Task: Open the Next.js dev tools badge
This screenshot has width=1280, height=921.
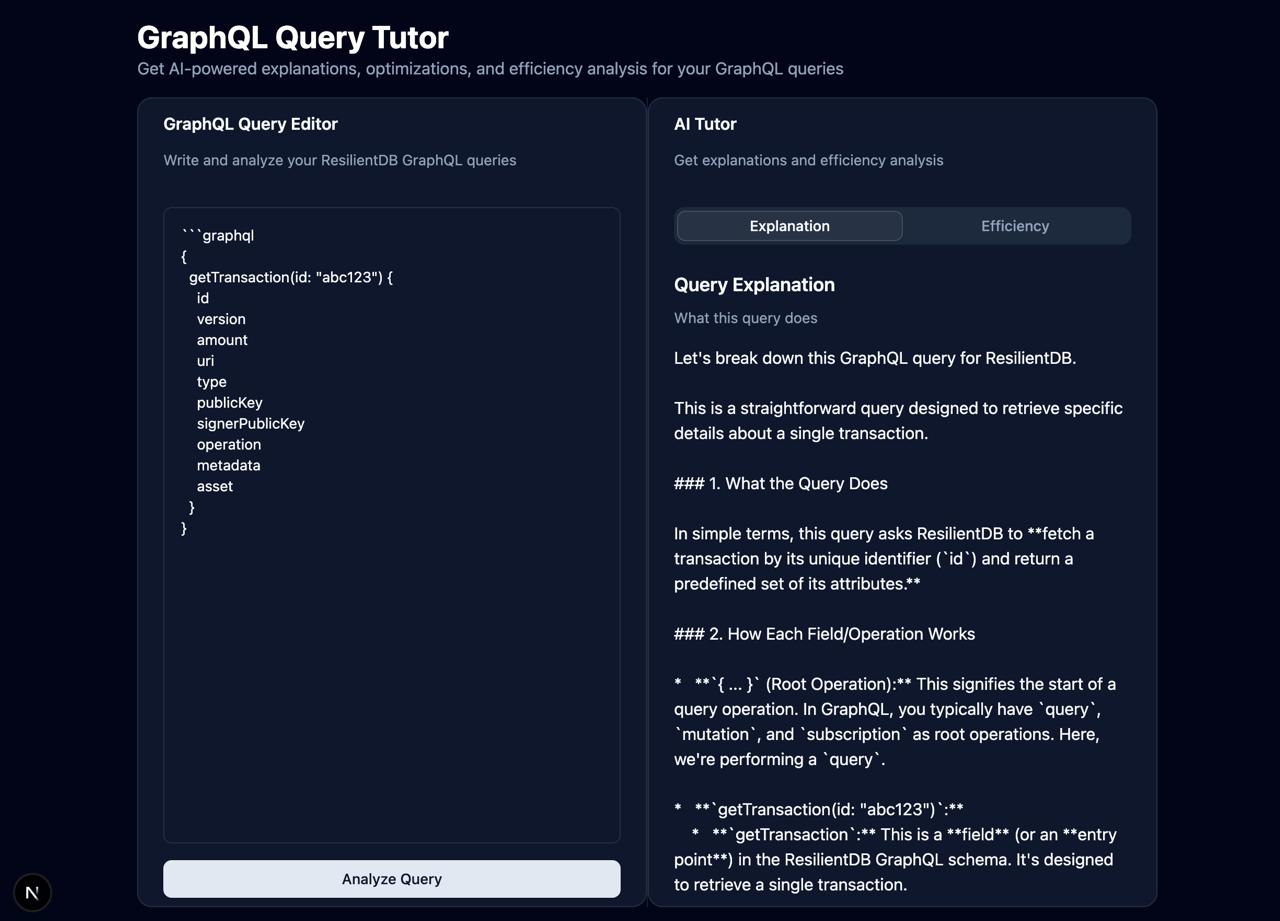Action: click(32, 892)
